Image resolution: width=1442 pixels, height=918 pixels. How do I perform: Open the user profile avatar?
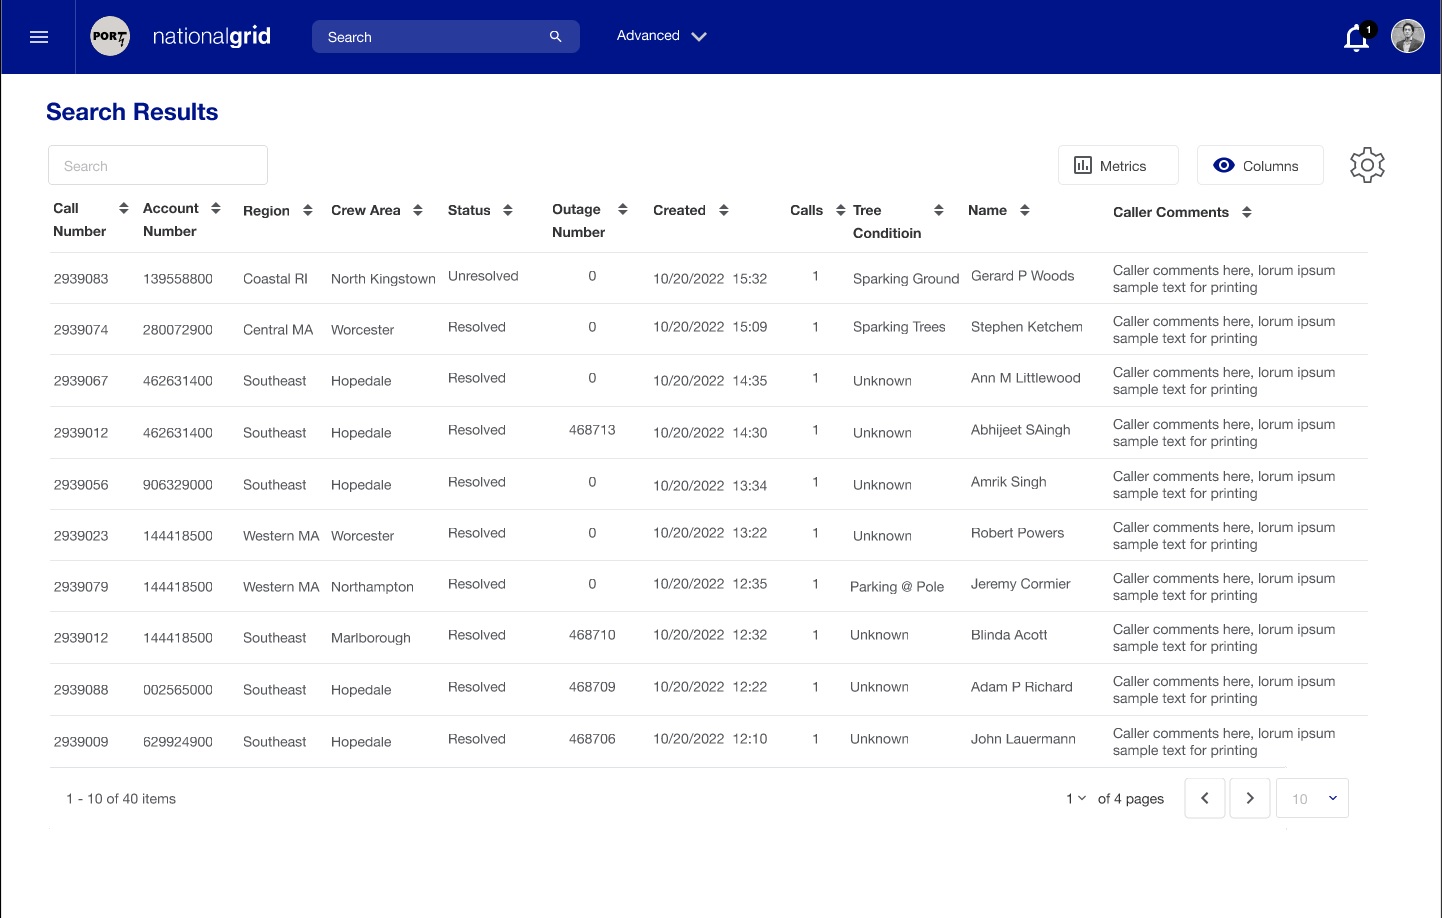(1407, 36)
